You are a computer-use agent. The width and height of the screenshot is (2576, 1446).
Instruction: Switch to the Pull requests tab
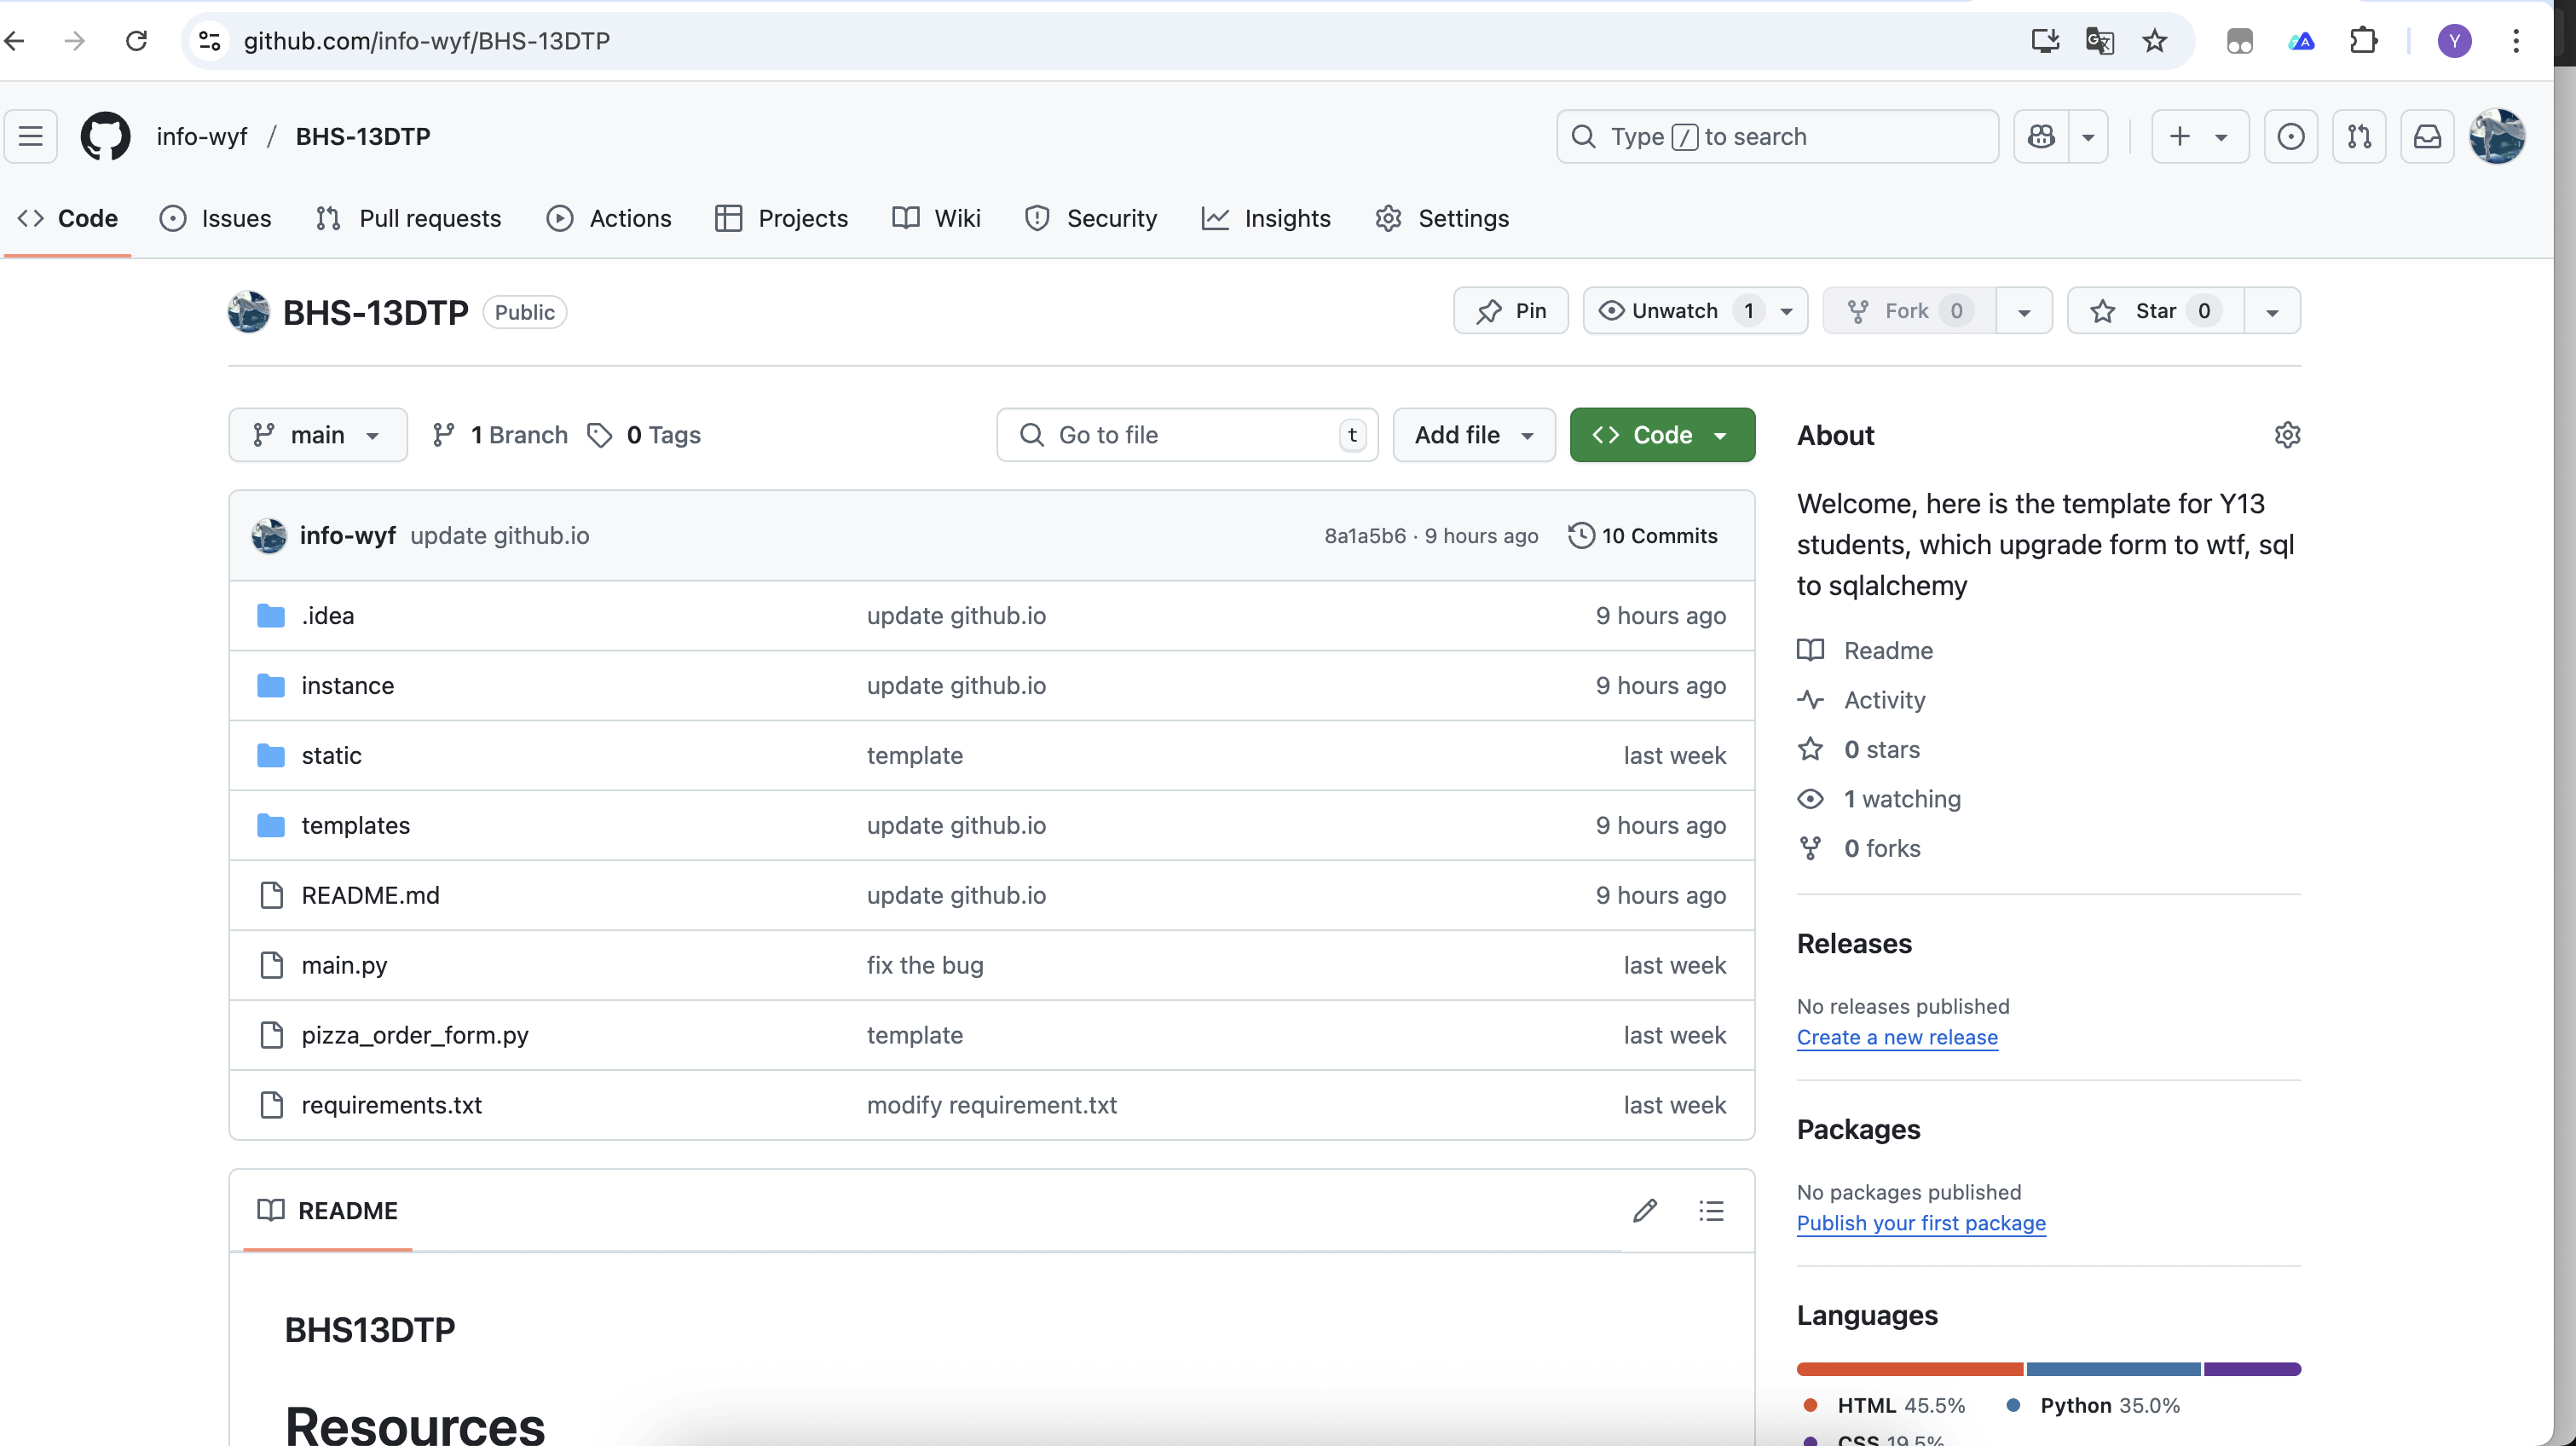tap(408, 218)
